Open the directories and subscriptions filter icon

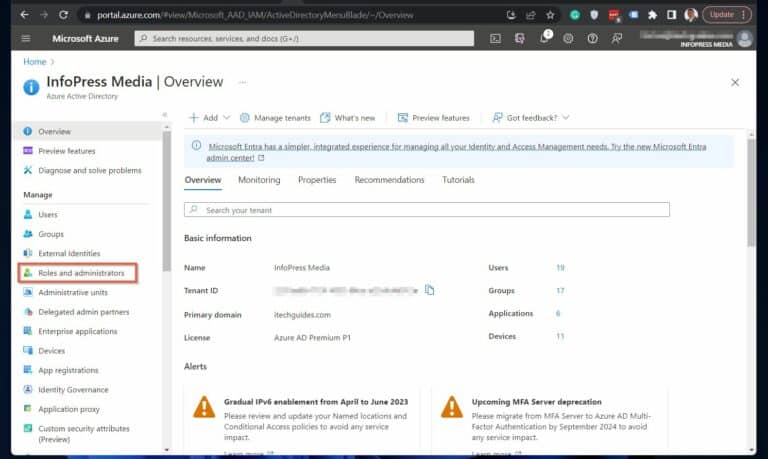(x=520, y=38)
